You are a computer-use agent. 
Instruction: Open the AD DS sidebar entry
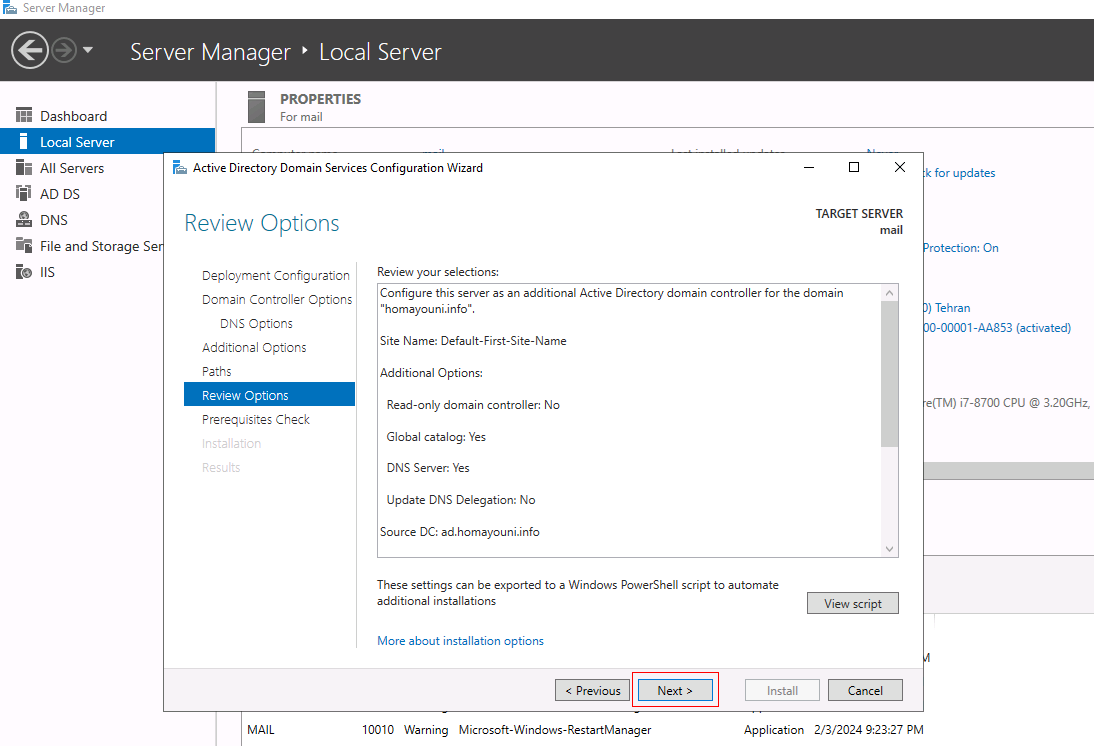pos(60,194)
